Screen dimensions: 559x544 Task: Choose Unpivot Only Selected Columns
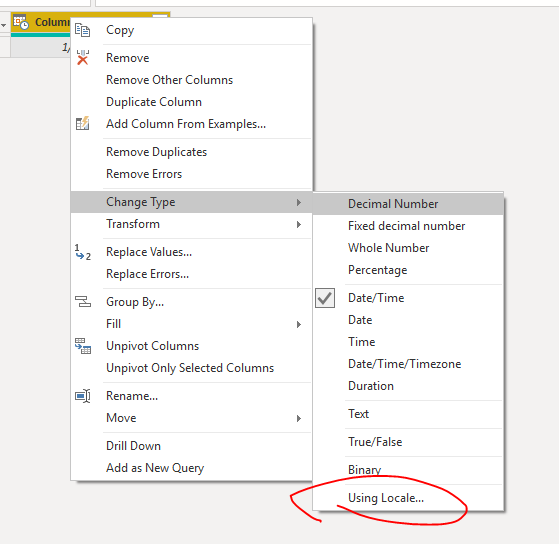191,368
